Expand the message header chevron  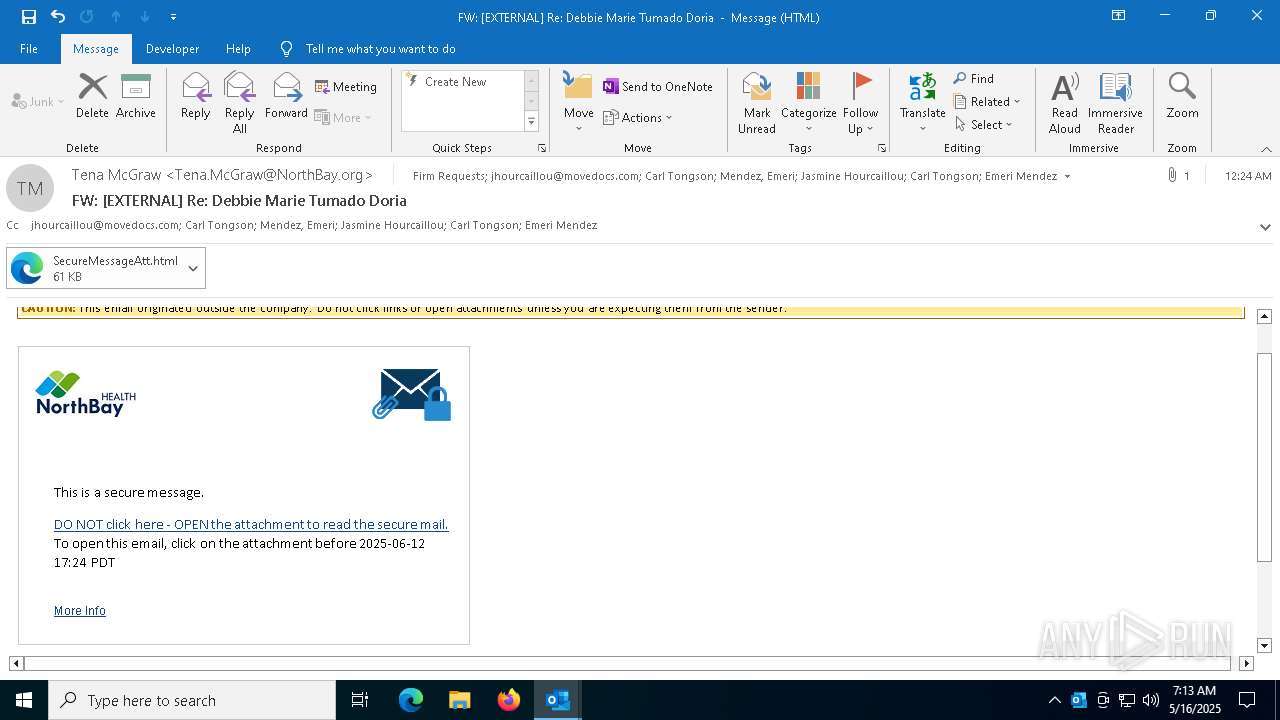tap(1265, 227)
